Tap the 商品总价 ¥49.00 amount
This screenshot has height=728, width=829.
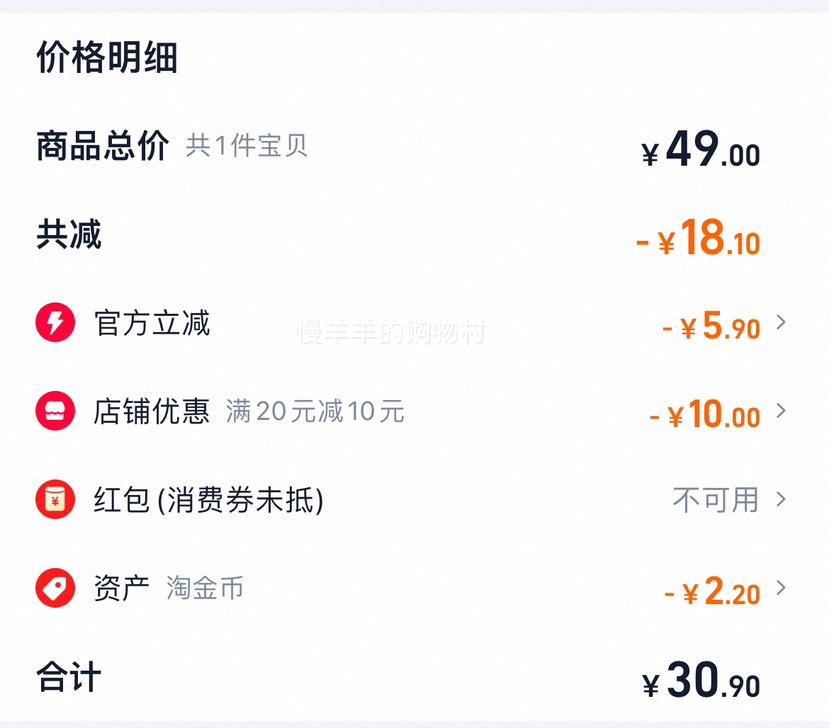coord(701,149)
